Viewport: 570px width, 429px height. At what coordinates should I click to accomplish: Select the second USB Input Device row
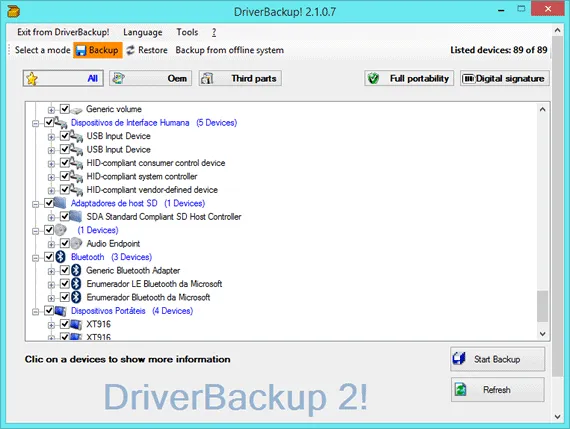pyautogui.click(x=119, y=149)
